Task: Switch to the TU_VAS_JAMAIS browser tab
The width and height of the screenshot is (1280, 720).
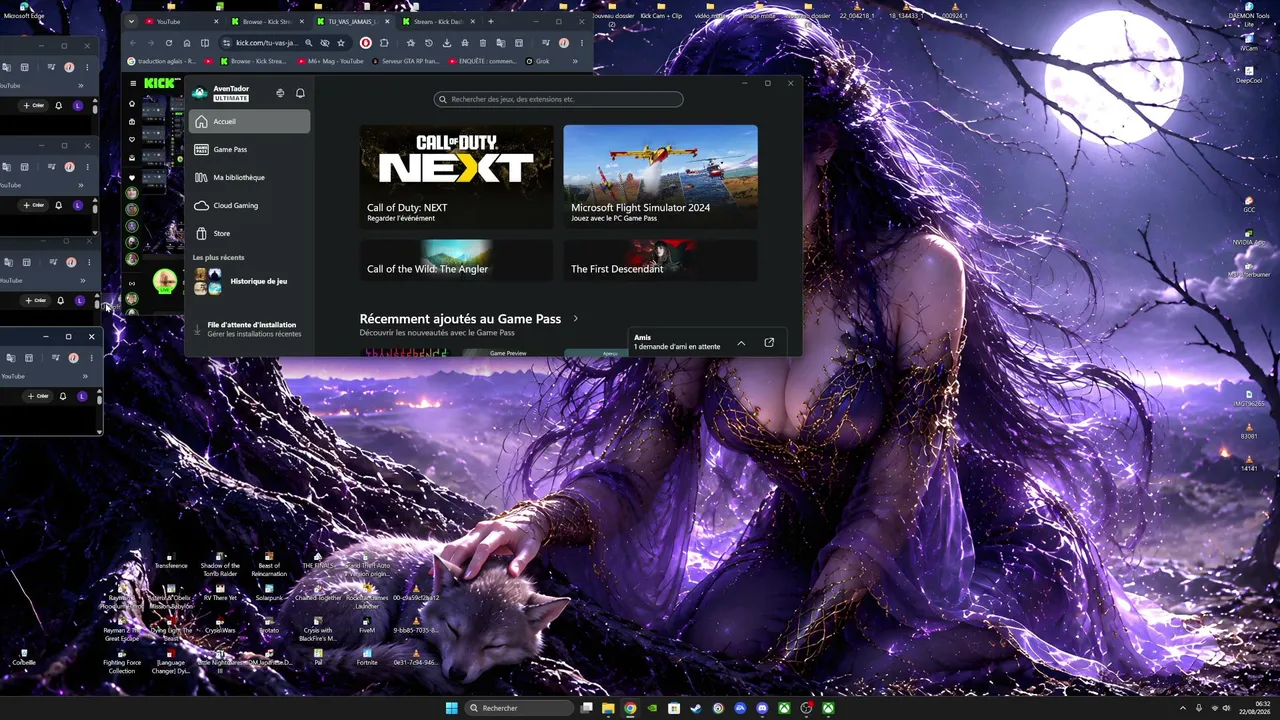Action: click(353, 21)
